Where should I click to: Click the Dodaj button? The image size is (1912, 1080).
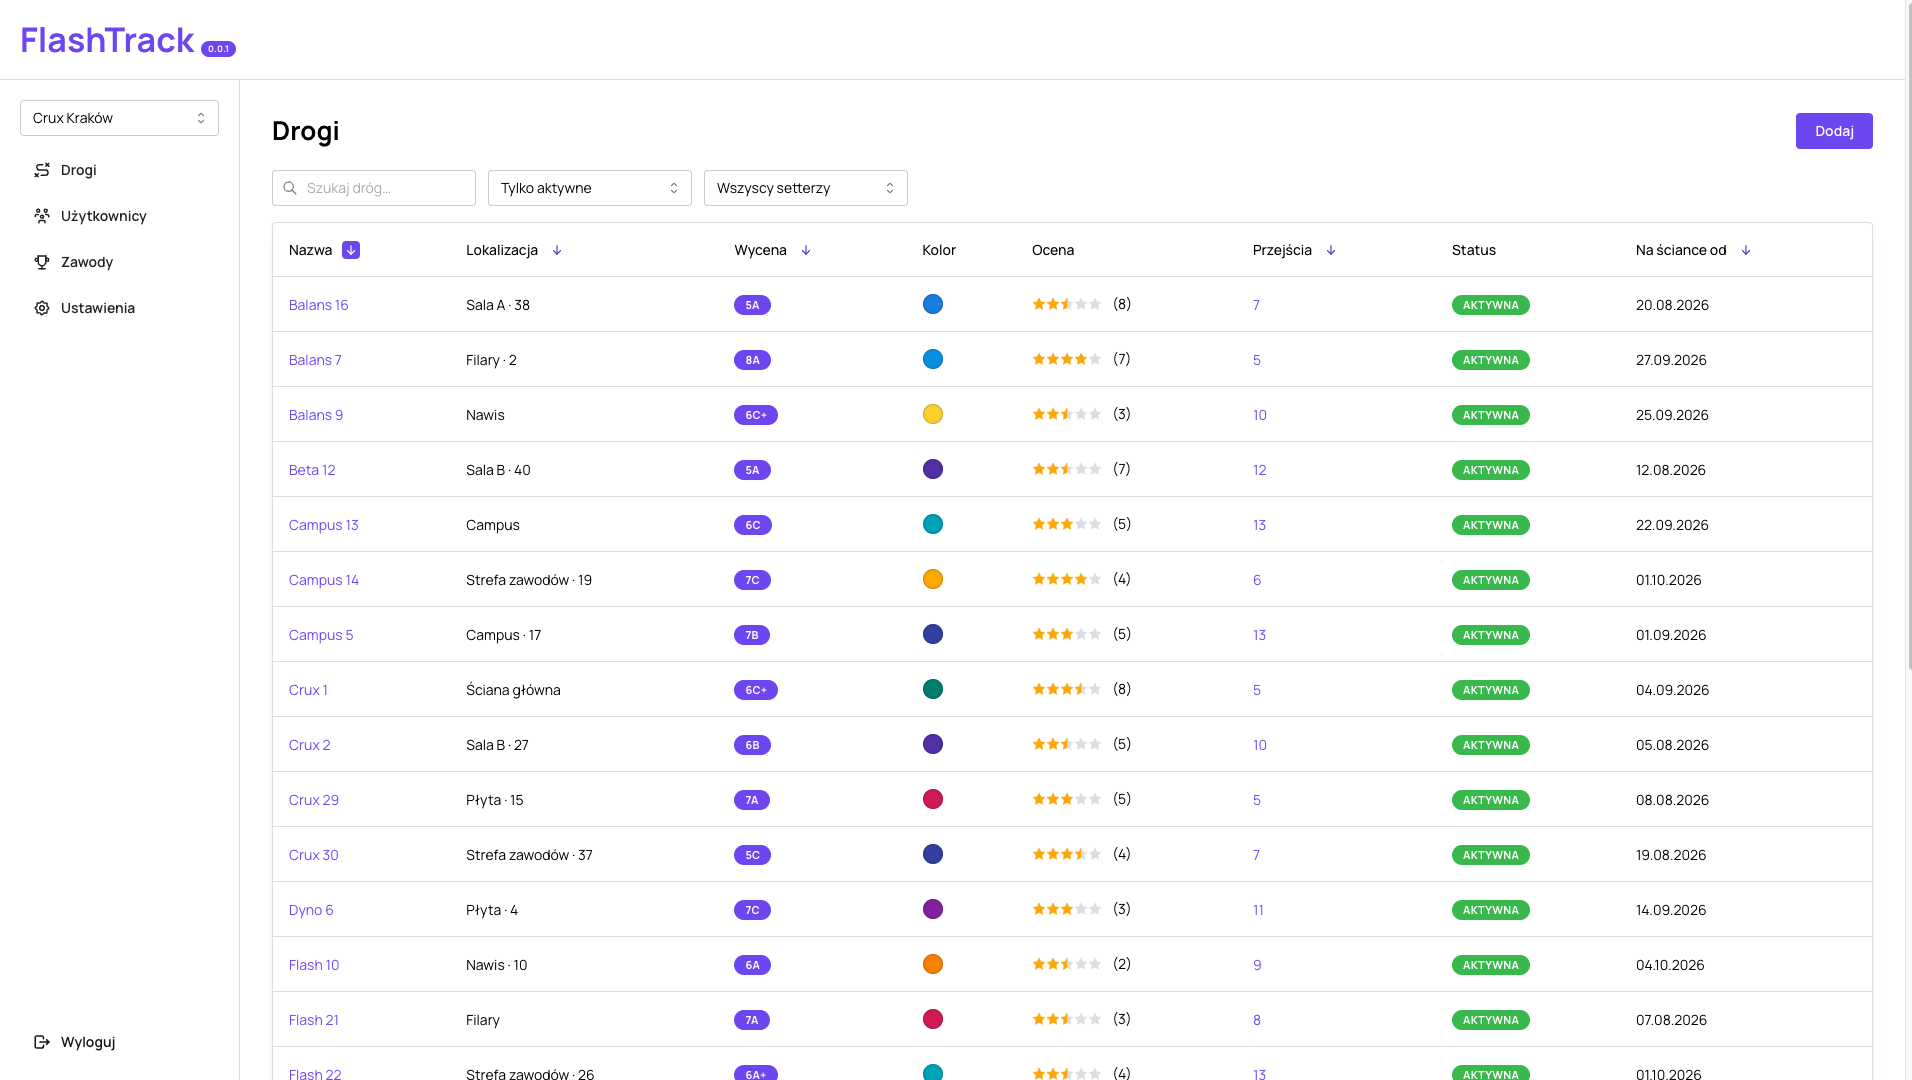[1834, 131]
